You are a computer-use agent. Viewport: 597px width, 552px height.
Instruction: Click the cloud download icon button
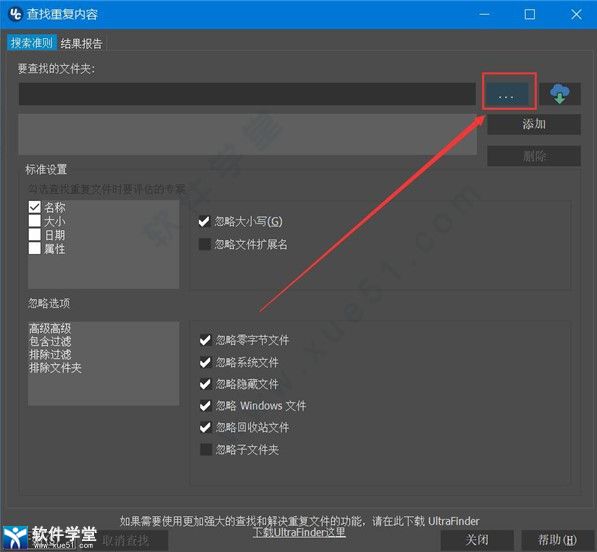pyautogui.click(x=560, y=93)
